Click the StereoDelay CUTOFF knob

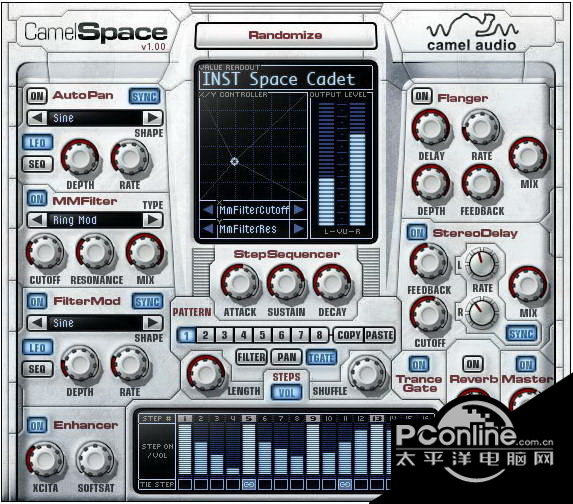tap(429, 315)
